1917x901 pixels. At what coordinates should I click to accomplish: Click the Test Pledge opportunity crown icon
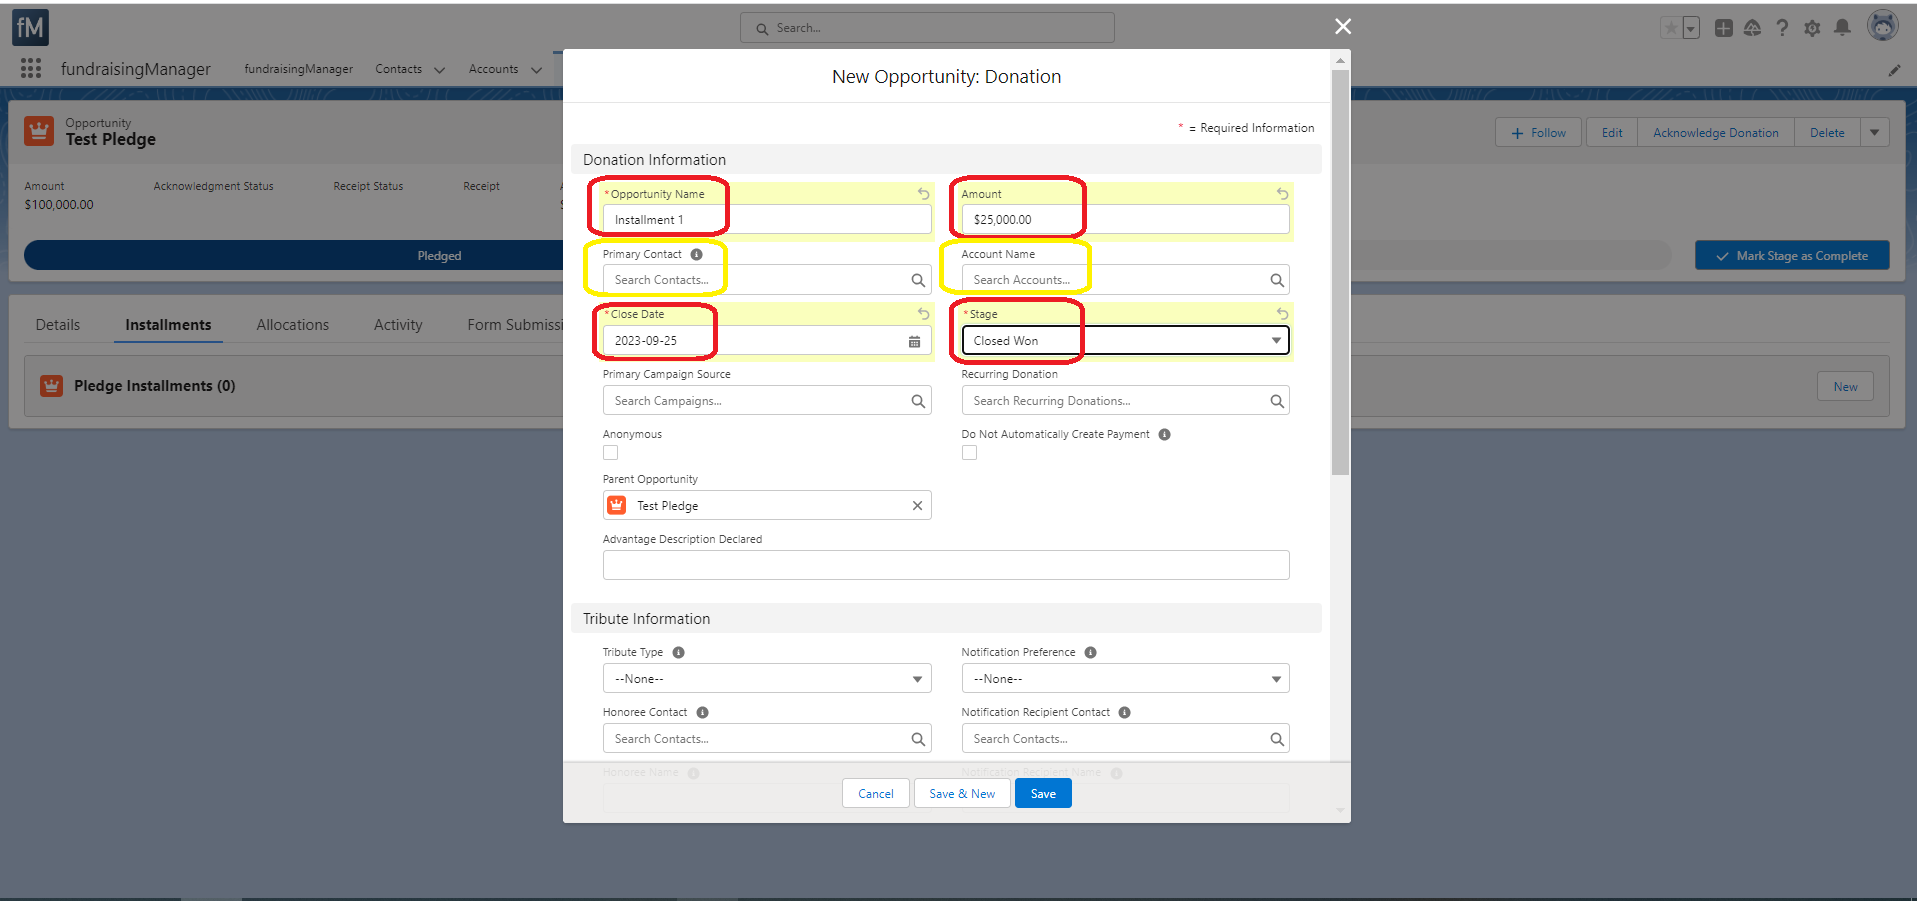[39, 131]
